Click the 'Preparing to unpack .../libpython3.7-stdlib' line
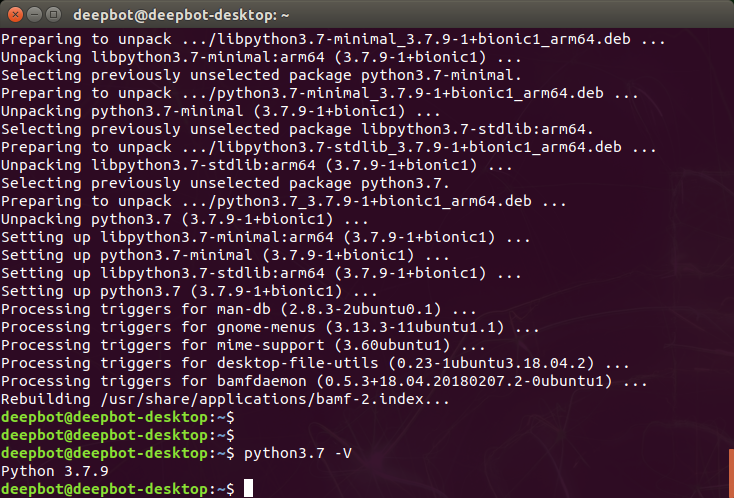Image resolution: width=734 pixels, height=498 pixels. (x=329, y=147)
